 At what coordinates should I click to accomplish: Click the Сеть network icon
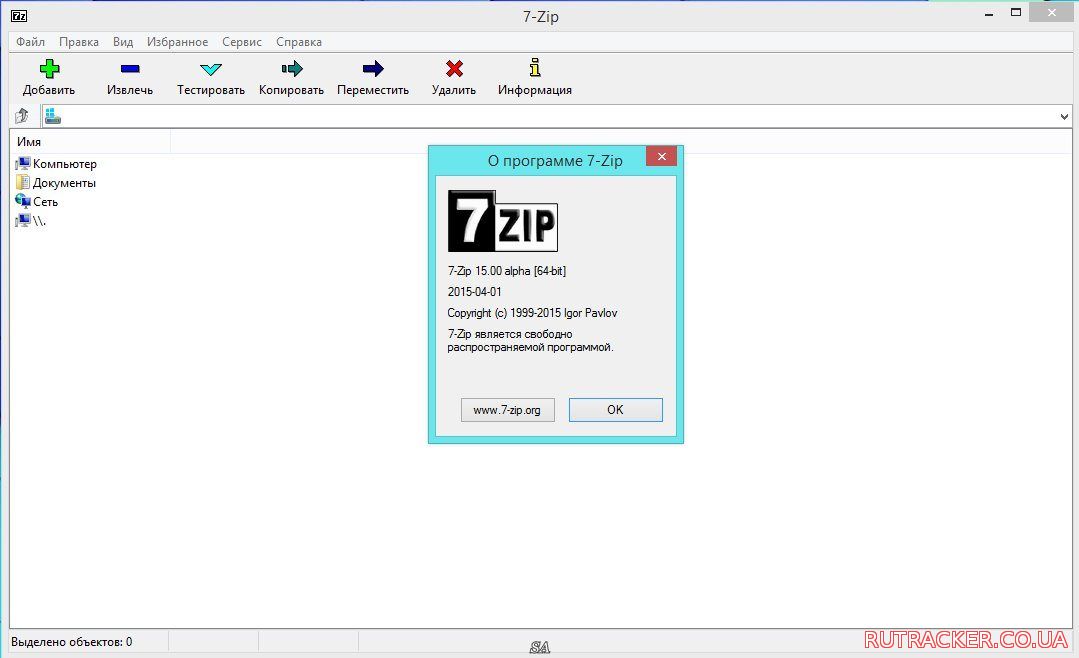(23, 201)
